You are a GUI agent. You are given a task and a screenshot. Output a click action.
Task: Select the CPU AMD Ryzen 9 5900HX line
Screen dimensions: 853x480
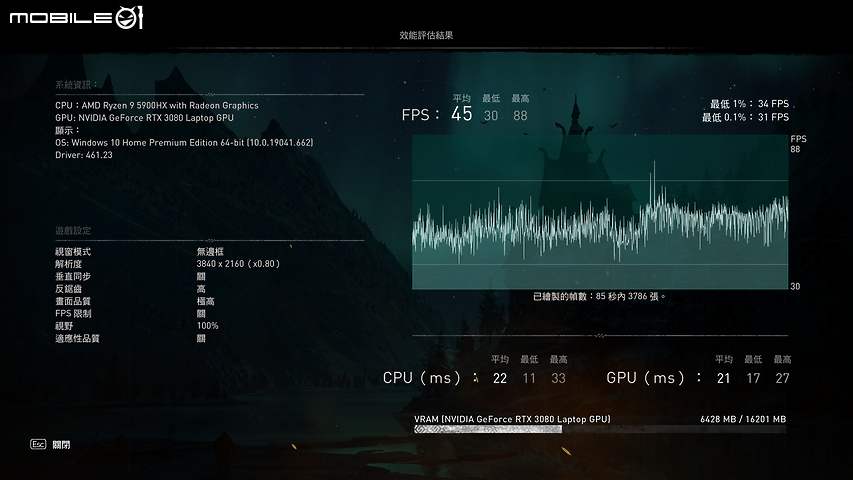pos(157,106)
